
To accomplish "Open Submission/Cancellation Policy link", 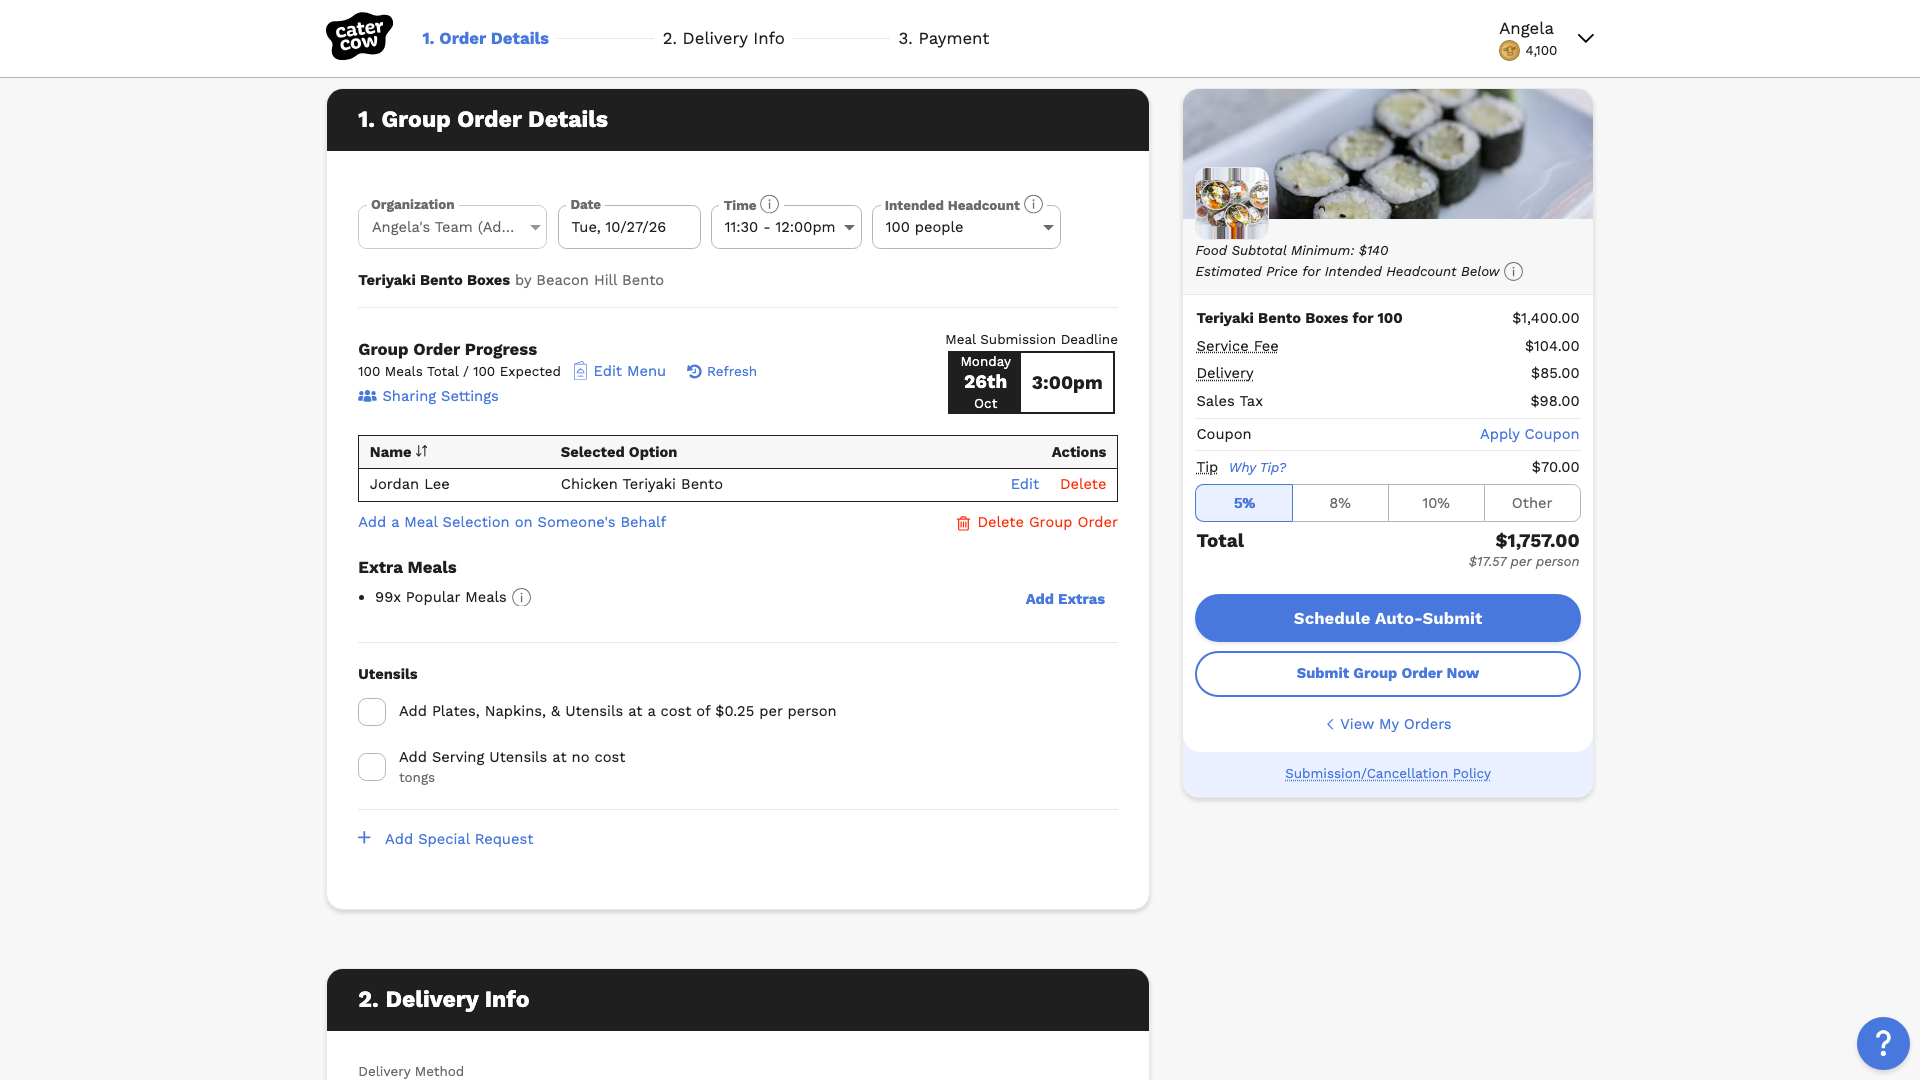I will (1387, 774).
